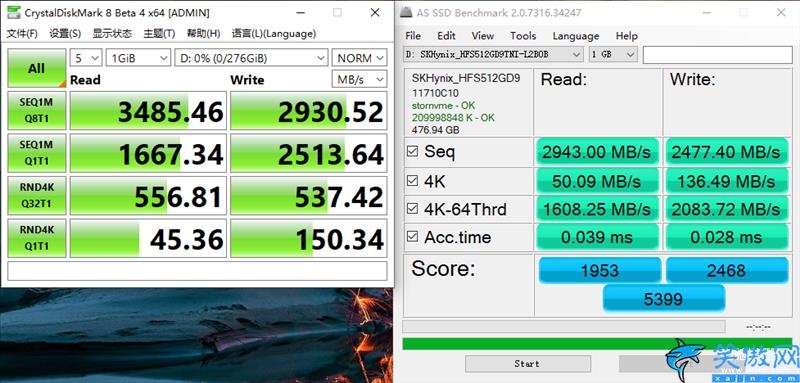Open Tools menu in AS SSD Benchmark

(523, 36)
